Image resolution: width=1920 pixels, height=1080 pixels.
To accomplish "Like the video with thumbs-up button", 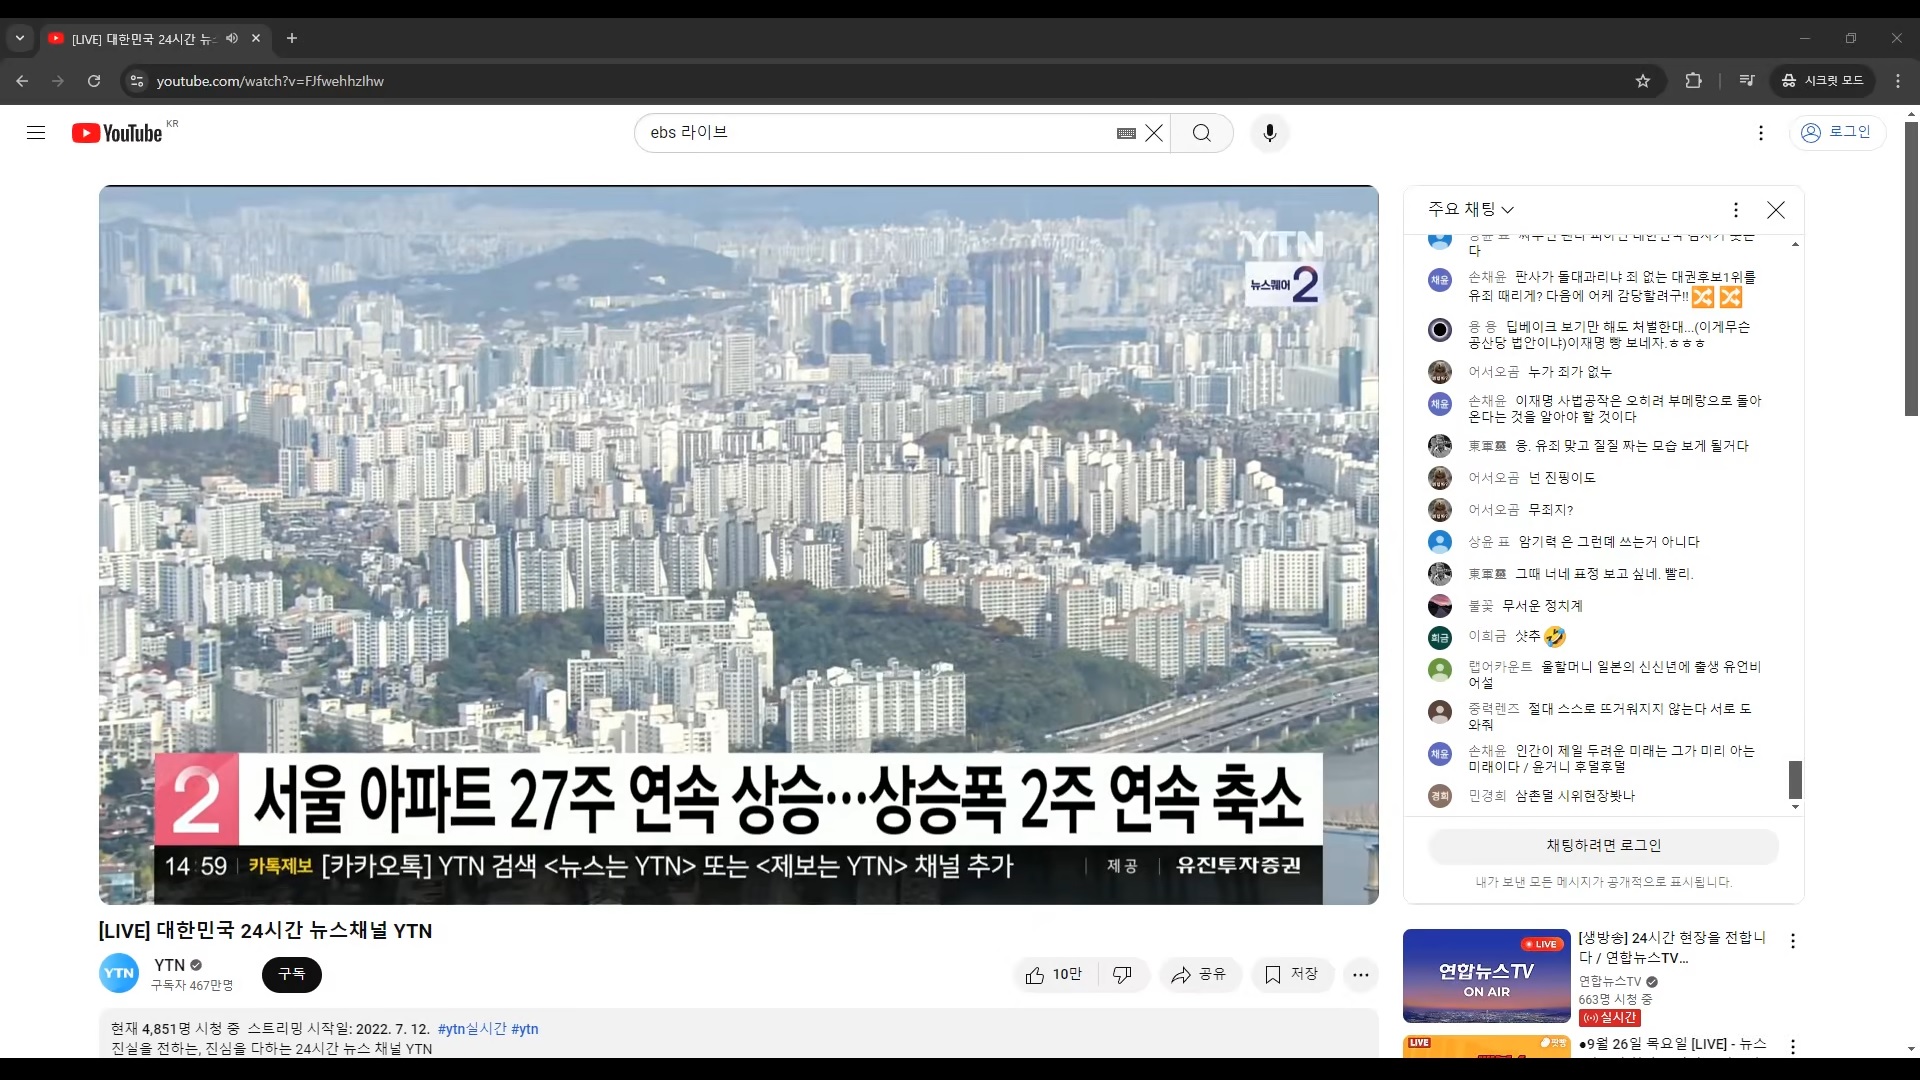I will point(1055,974).
